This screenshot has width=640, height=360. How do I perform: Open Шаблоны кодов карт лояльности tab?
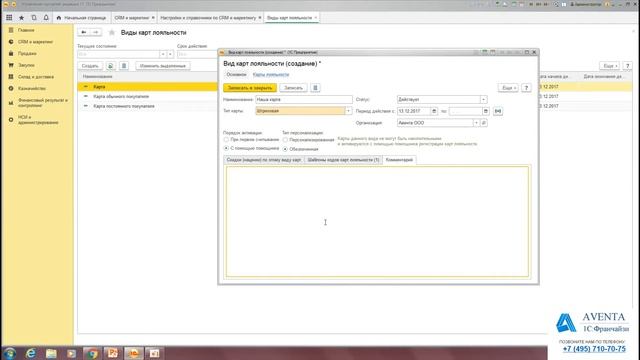pyautogui.click(x=343, y=160)
